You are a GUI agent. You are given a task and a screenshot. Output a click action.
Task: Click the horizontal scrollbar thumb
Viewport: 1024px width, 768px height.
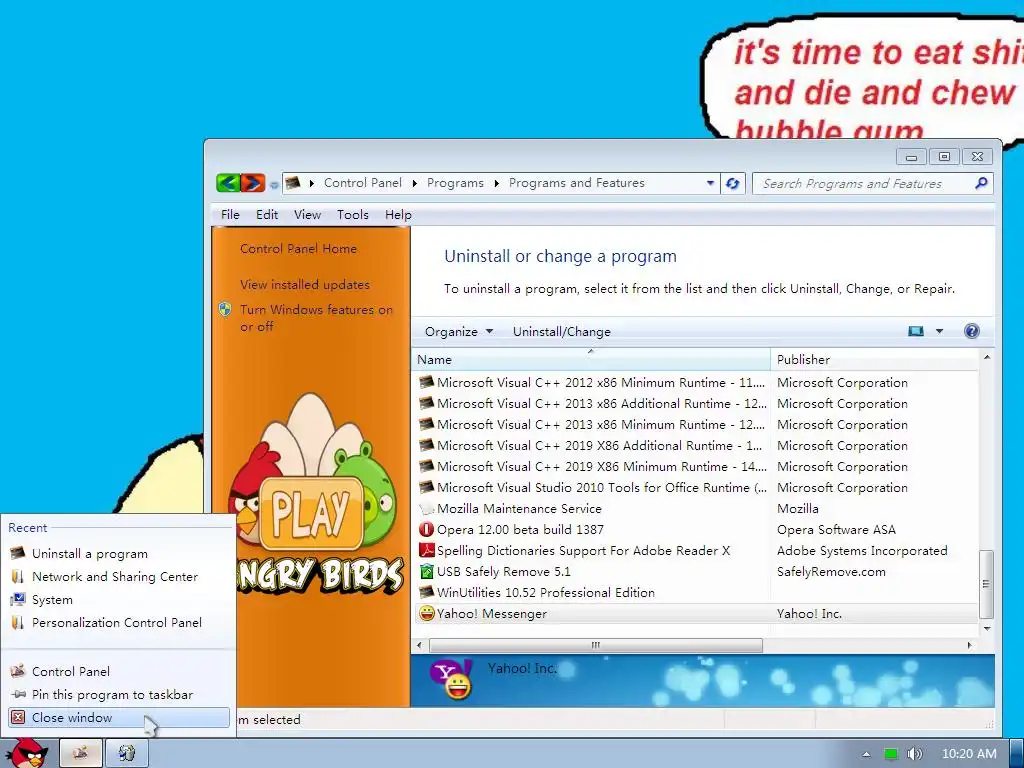point(596,645)
